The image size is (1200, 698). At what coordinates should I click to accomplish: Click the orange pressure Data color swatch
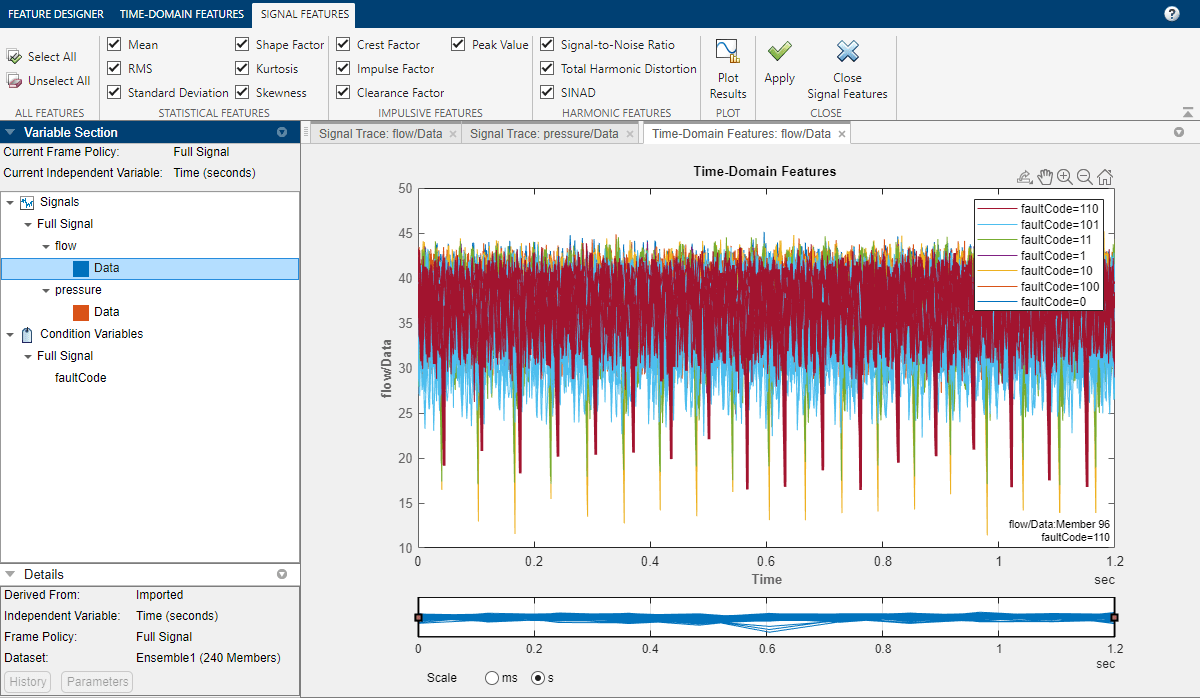coord(82,312)
